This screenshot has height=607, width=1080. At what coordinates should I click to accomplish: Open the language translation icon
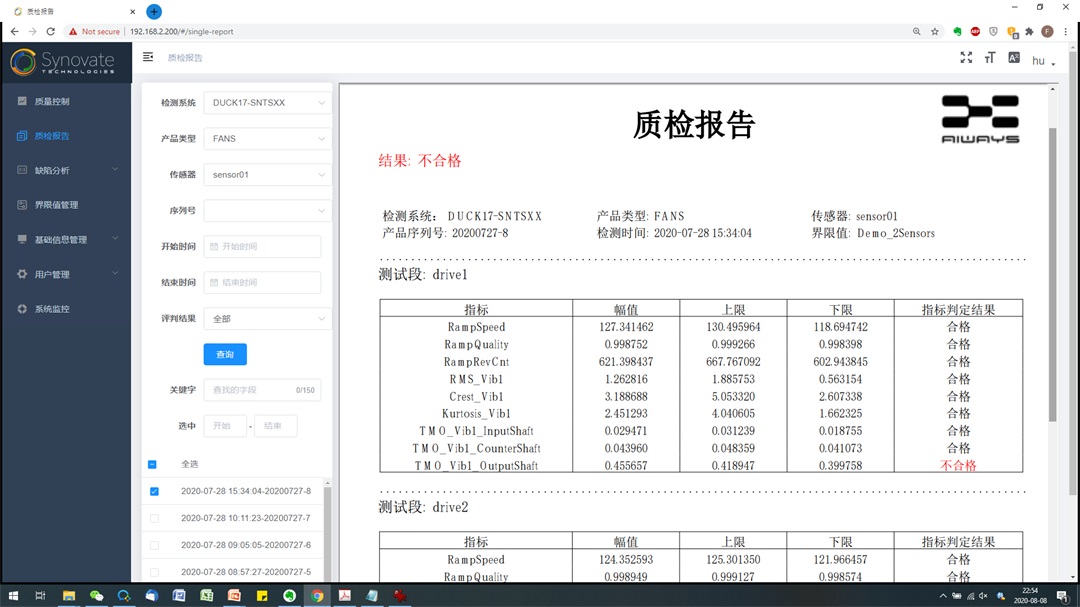(1014, 58)
